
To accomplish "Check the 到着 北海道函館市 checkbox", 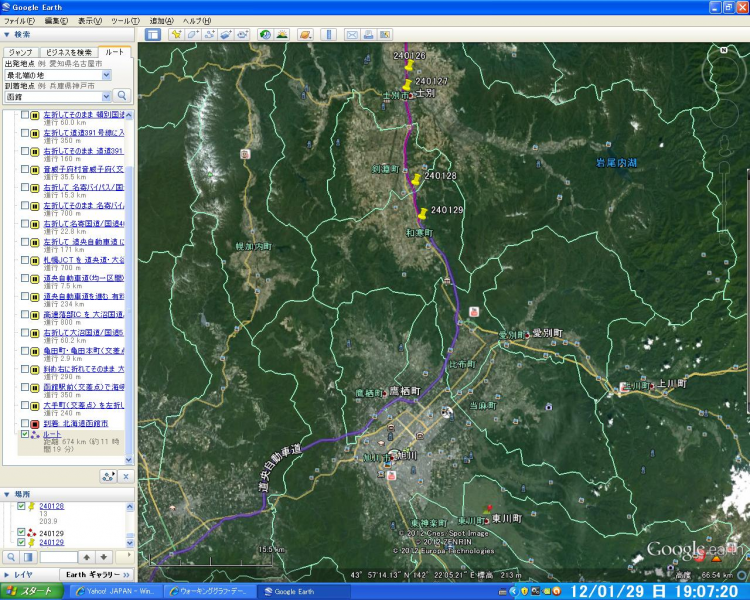I will pyautogui.click(x=25, y=423).
